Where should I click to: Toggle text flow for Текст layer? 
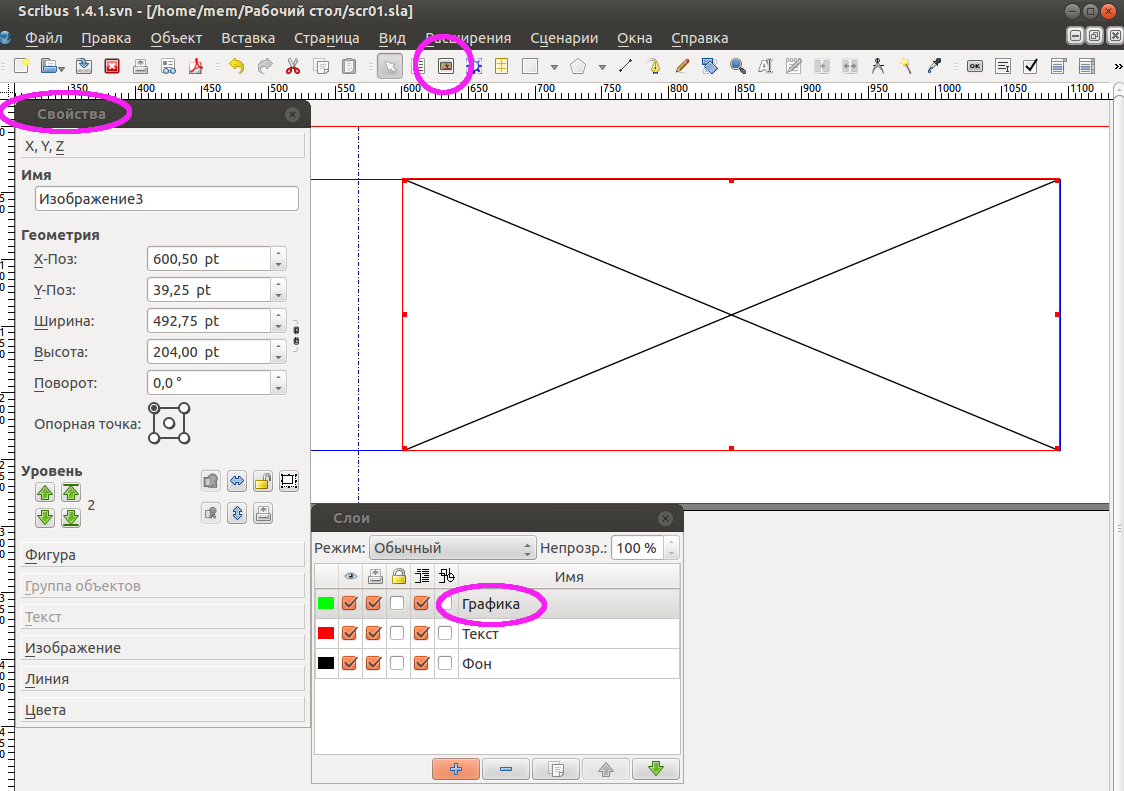coord(422,633)
